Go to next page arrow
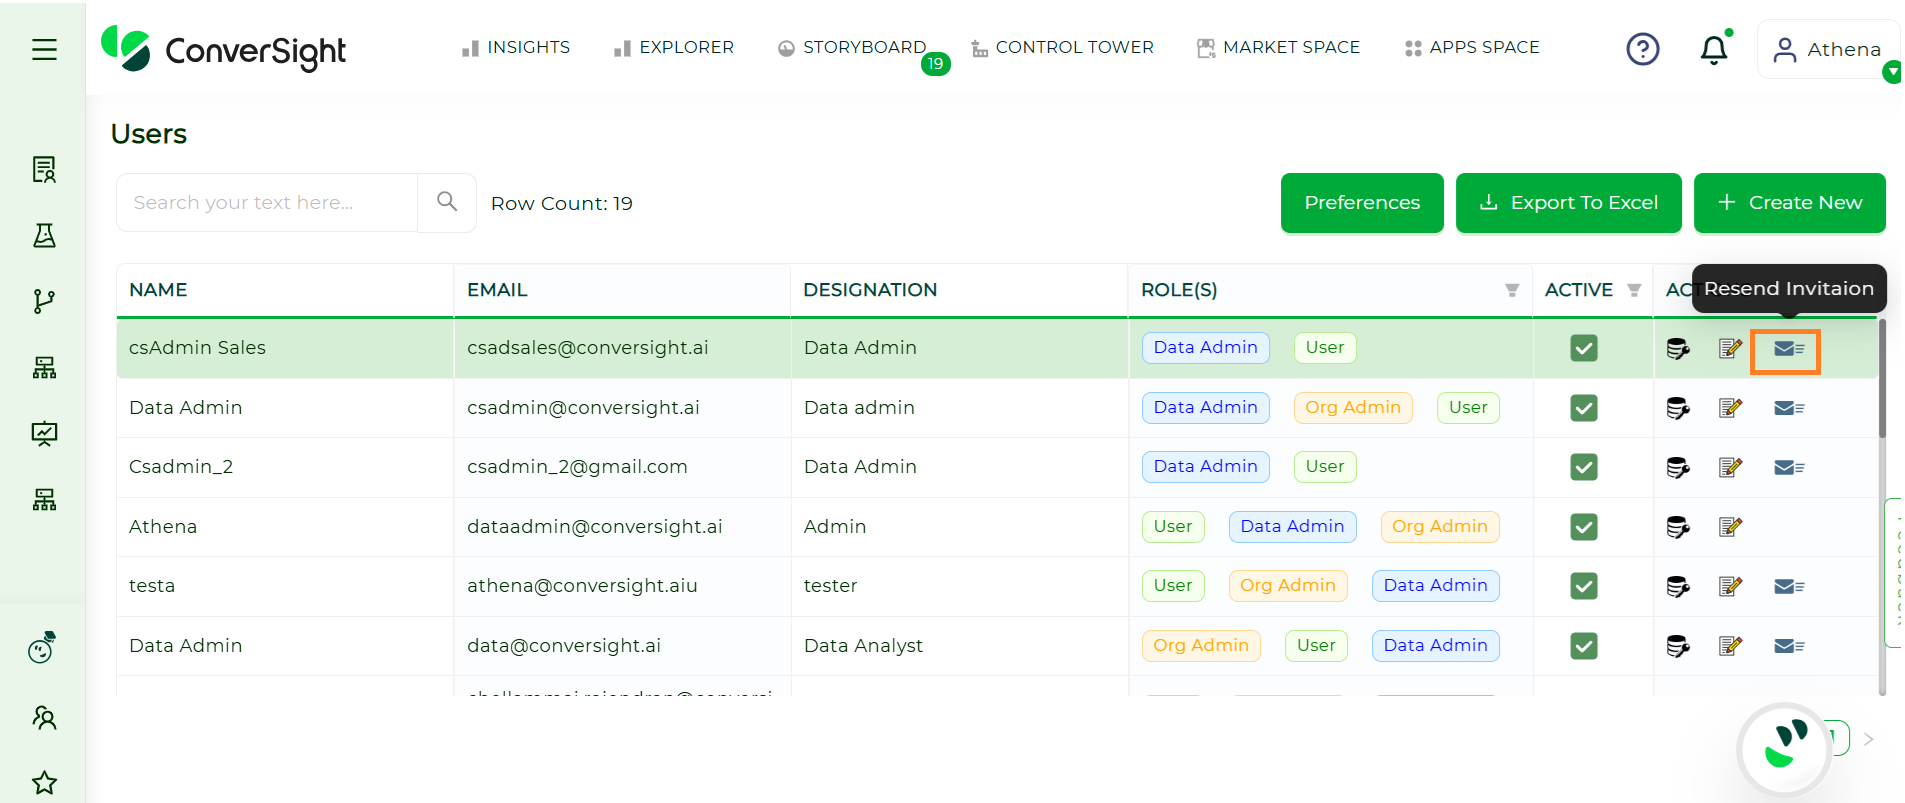 click(1868, 739)
